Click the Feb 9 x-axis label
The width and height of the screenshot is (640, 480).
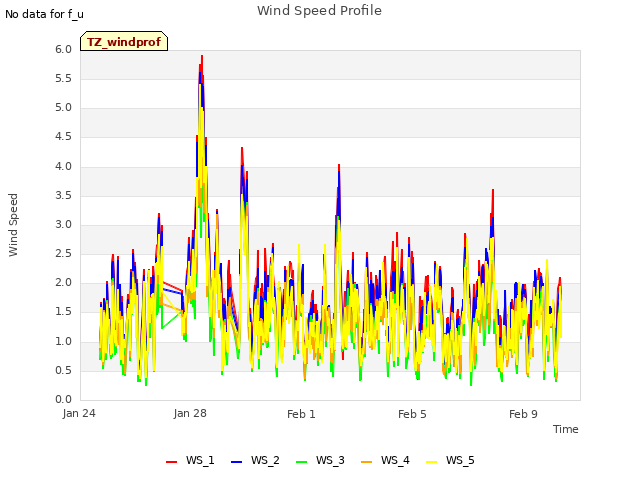(523, 414)
